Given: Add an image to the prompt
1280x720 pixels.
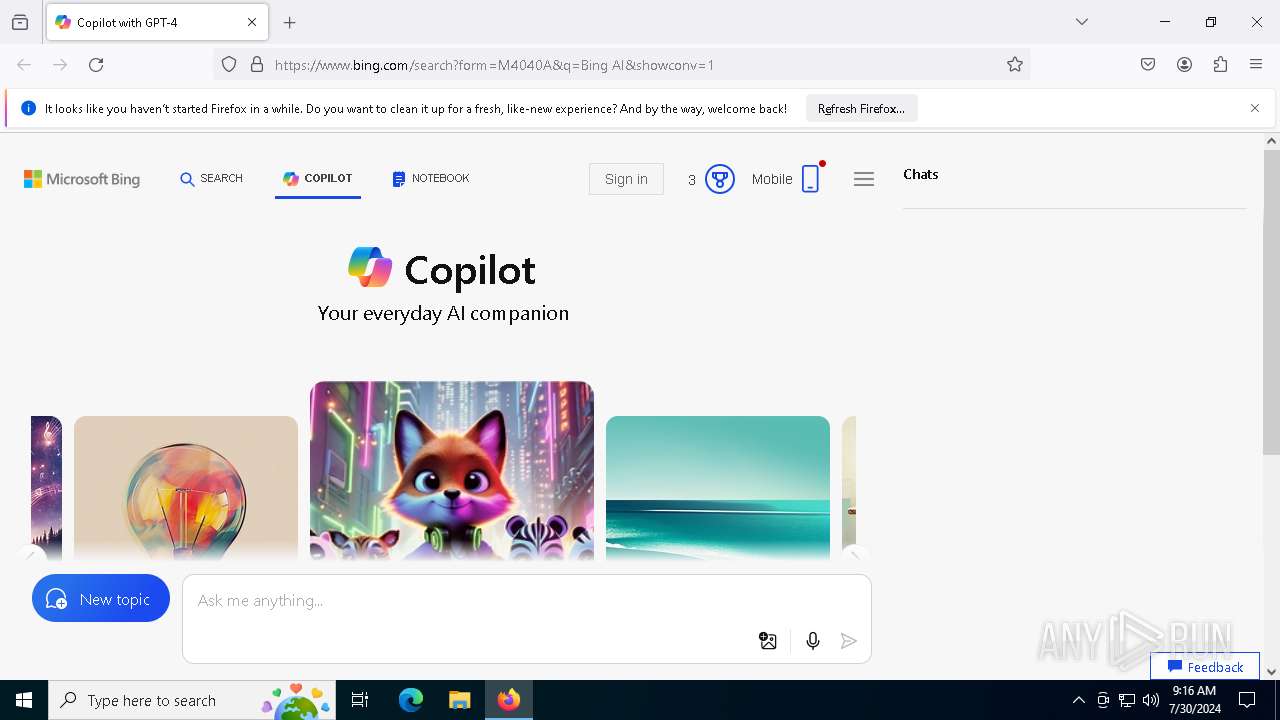Looking at the screenshot, I should coord(768,641).
